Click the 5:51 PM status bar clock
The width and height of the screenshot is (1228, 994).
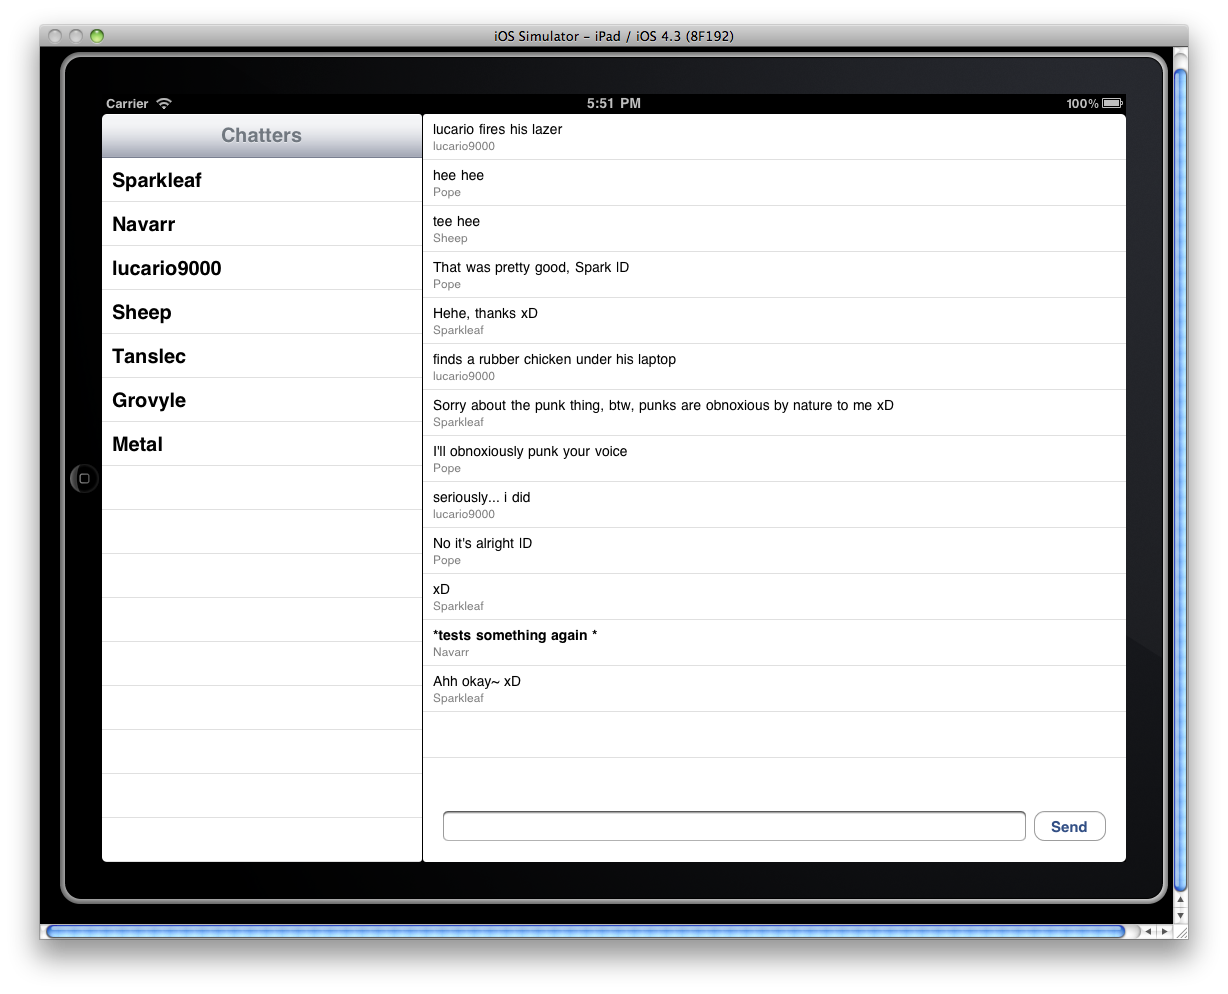(x=614, y=103)
